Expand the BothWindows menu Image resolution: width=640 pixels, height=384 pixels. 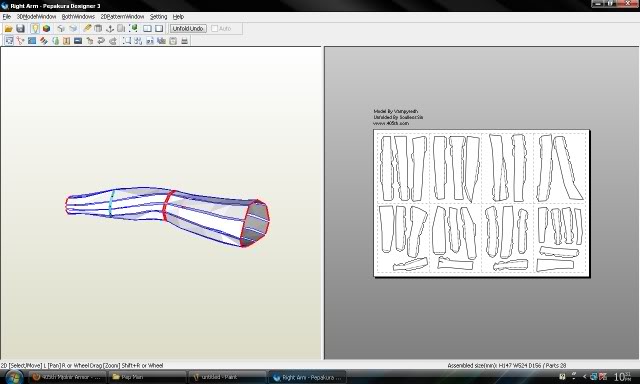click(78, 17)
